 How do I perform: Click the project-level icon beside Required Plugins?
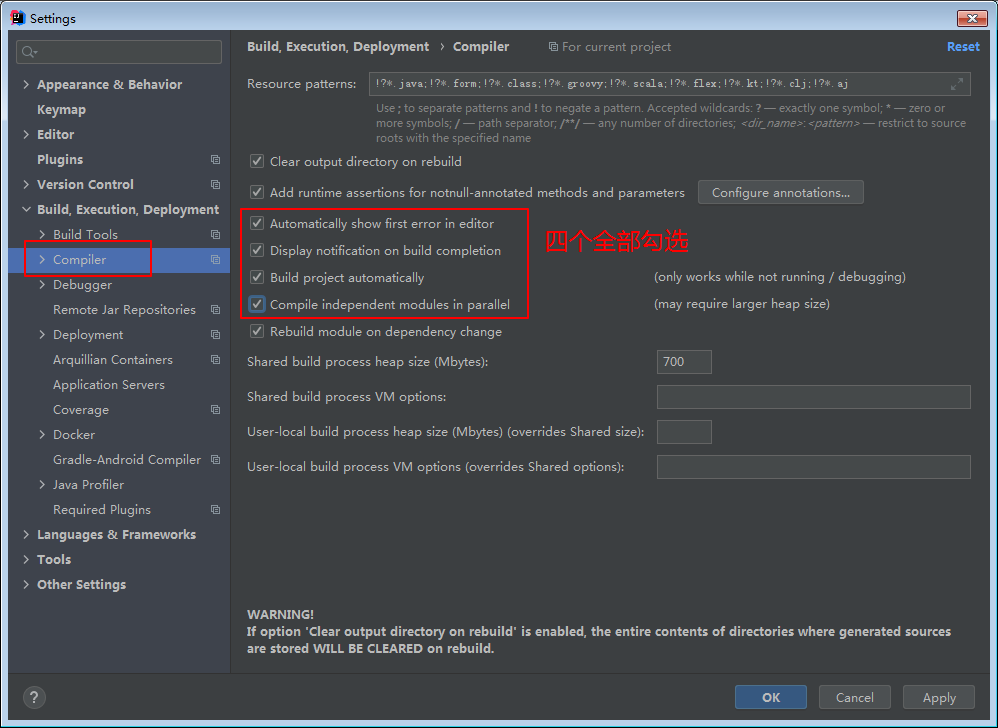coord(215,510)
